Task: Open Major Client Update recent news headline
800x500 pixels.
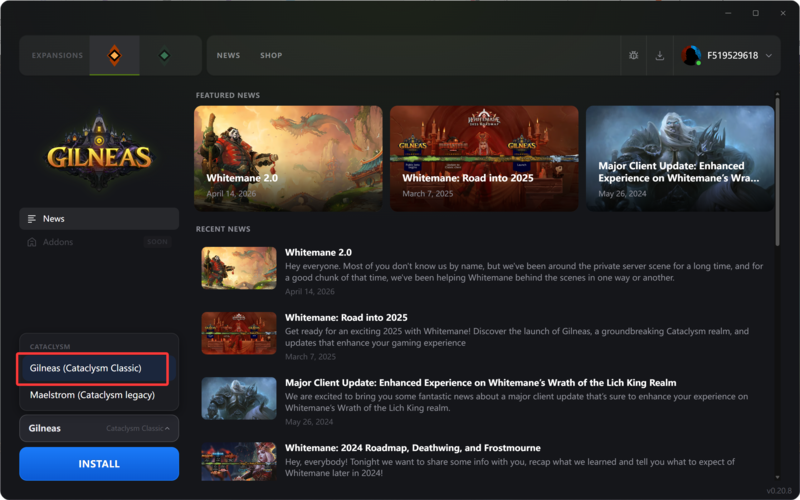Action: point(481,383)
